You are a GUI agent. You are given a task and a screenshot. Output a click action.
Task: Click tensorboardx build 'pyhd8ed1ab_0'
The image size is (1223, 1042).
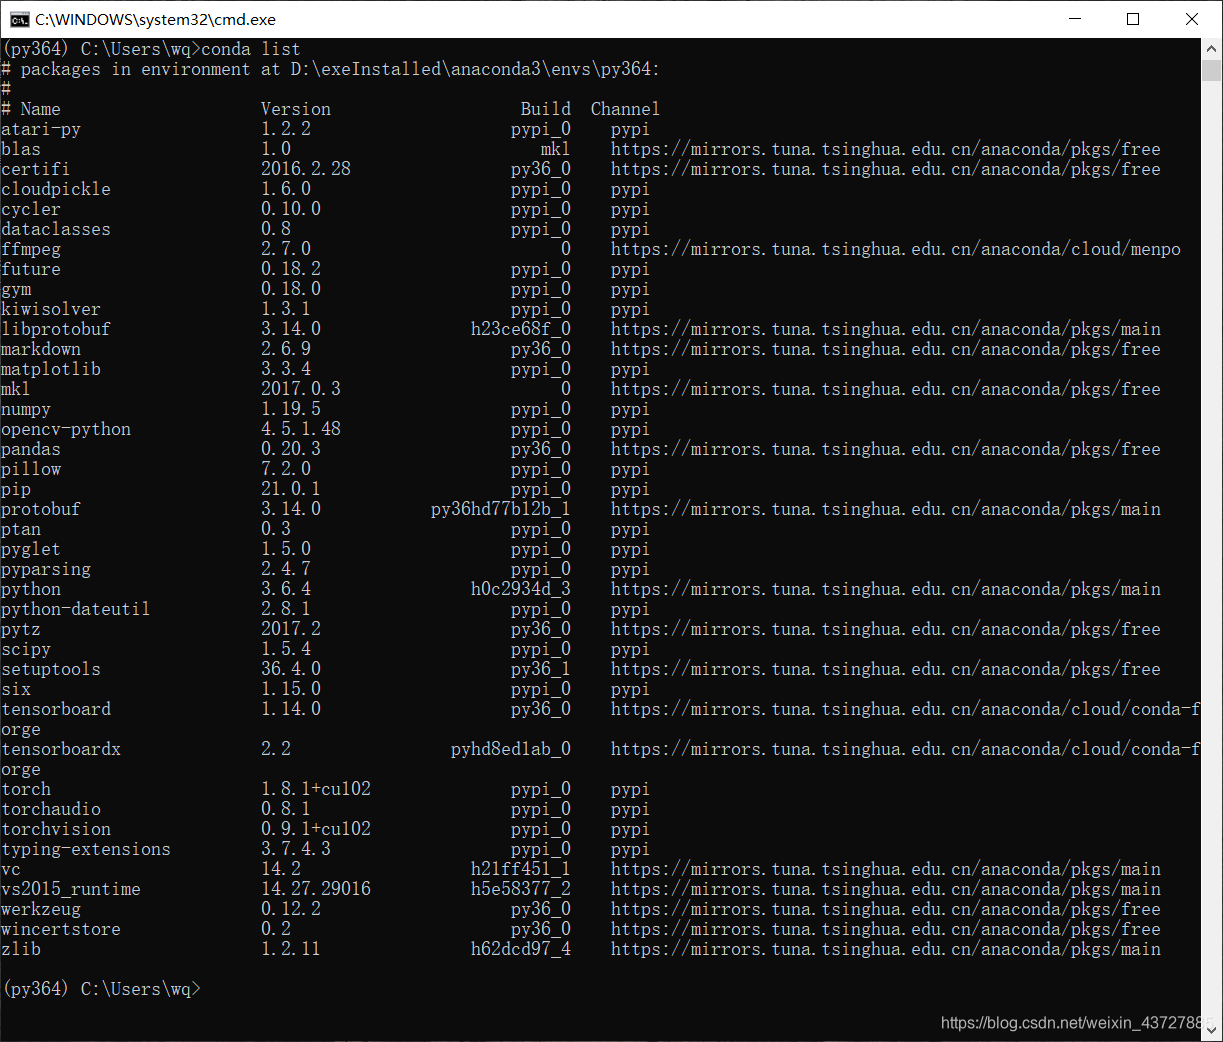[511, 749]
